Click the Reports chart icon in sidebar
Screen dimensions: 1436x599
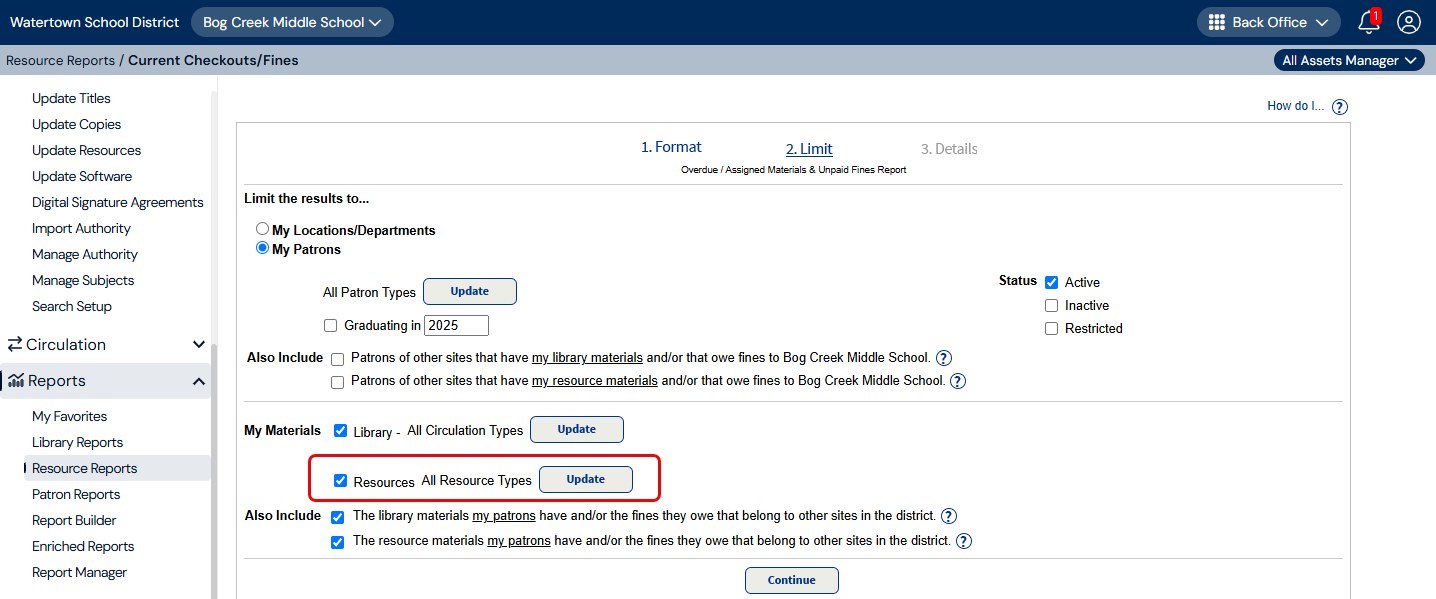click(x=16, y=381)
